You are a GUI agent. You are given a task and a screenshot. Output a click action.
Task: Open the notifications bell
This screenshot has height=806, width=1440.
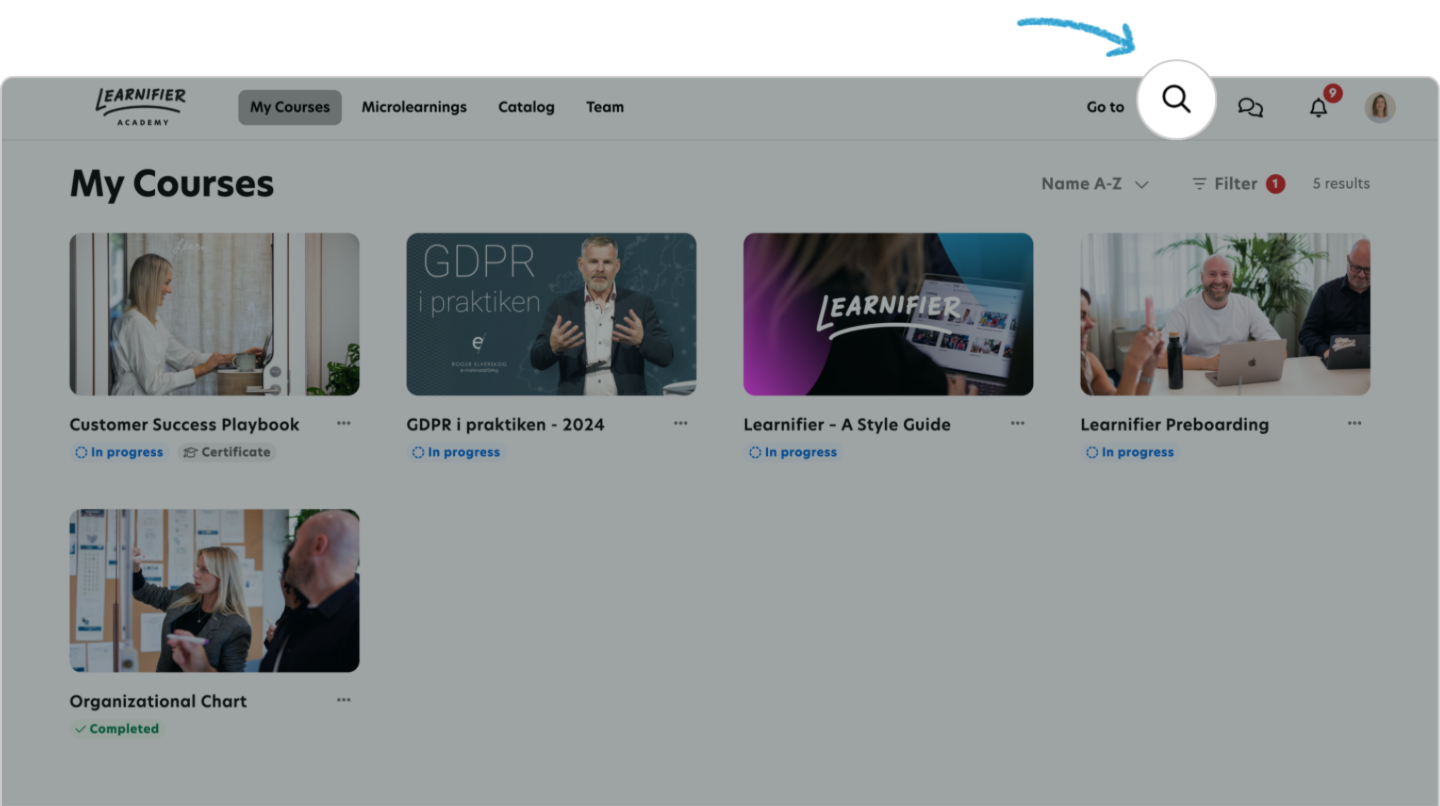pyautogui.click(x=1319, y=107)
